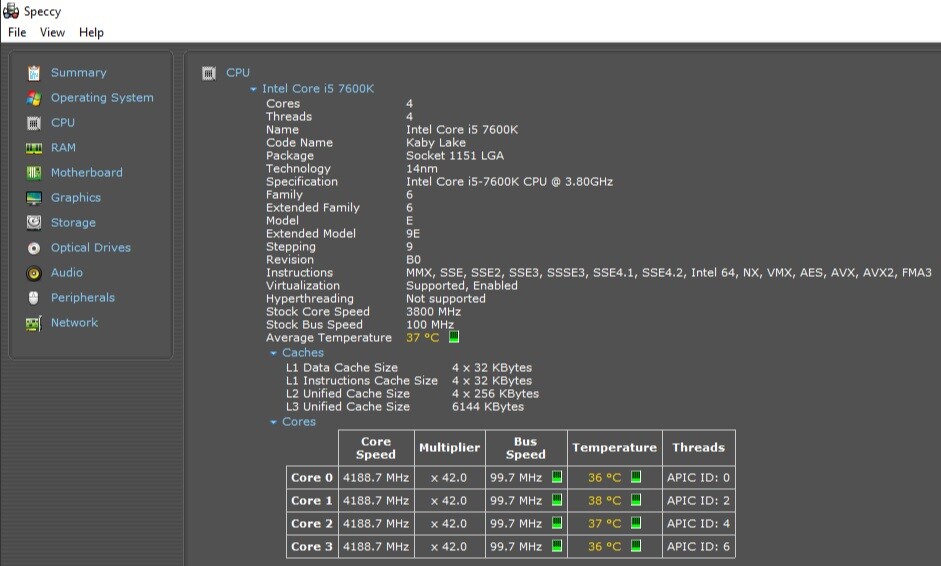The image size is (941, 566).
Task: Select the Optical Drives disc icon
Action: (x=34, y=248)
